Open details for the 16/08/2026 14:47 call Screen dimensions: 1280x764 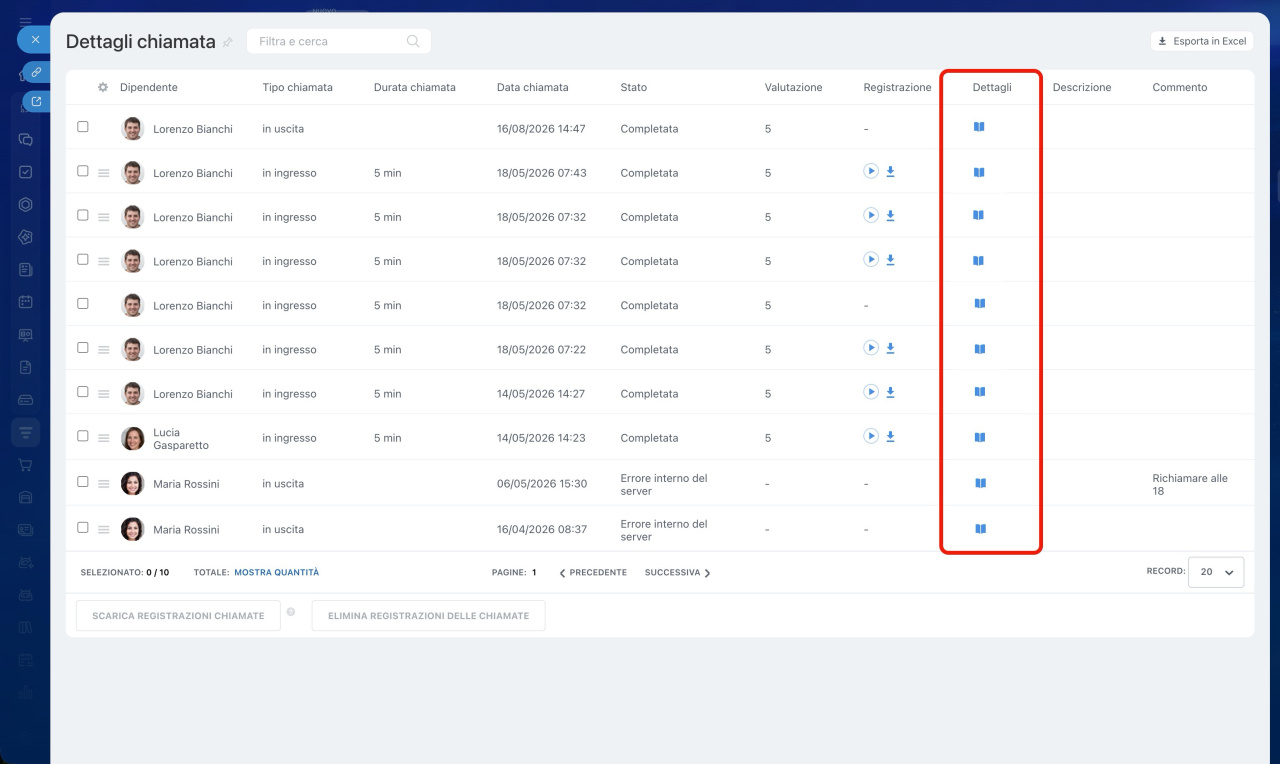pyautogui.click(x=979, y=127)
